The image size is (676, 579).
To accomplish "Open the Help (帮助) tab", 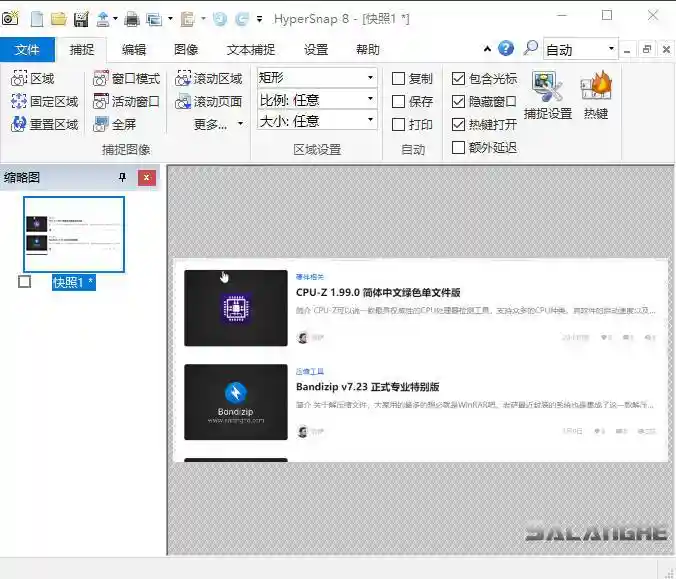I will (368, 50).
